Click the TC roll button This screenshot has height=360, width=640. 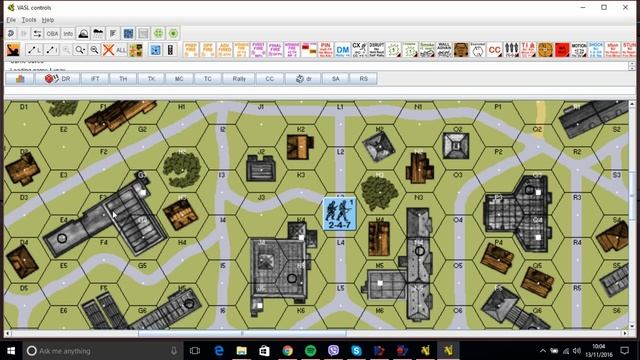point(208,79)
